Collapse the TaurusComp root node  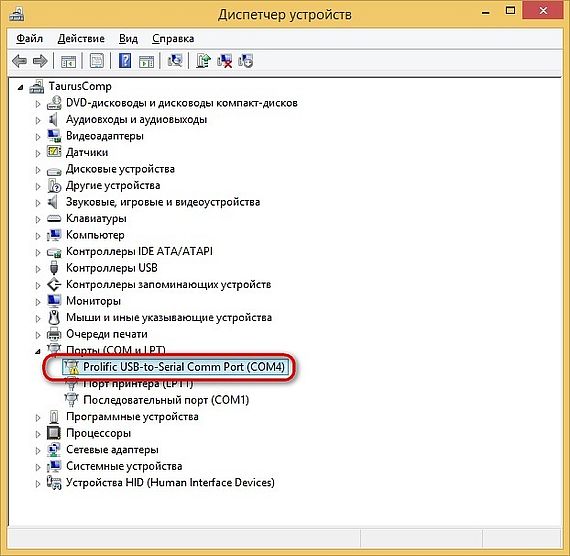click(20, 87)
